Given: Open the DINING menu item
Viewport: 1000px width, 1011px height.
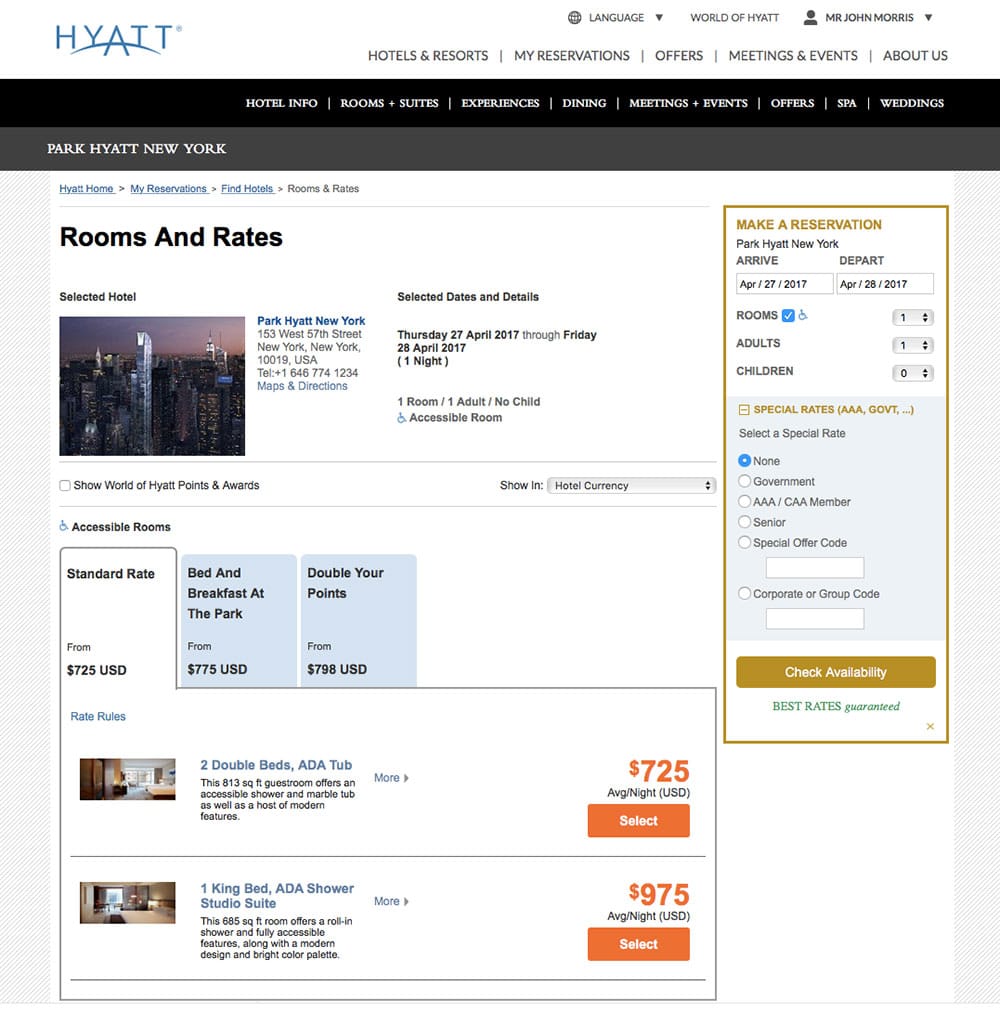Looking at the screenshot, I should [x=583, y=103].
